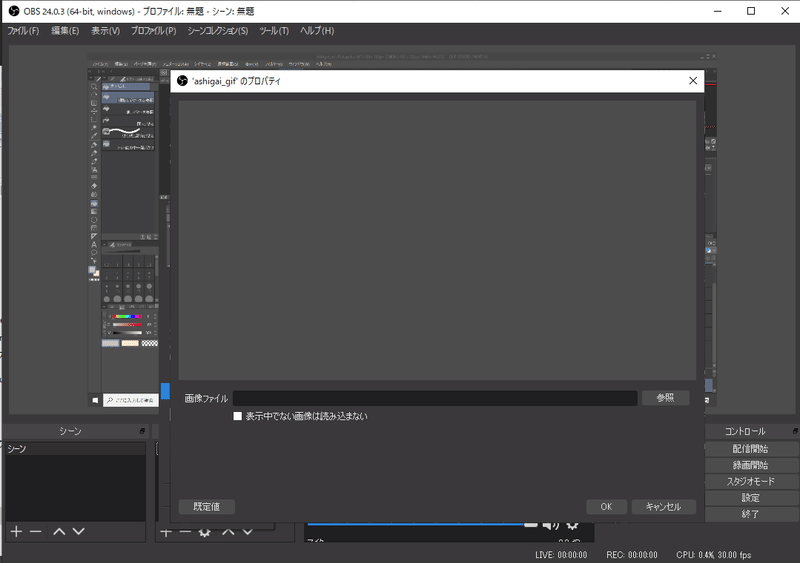Open the ツール(T) menu
Screen dimensions: 800x563
[x=274, y=31]
